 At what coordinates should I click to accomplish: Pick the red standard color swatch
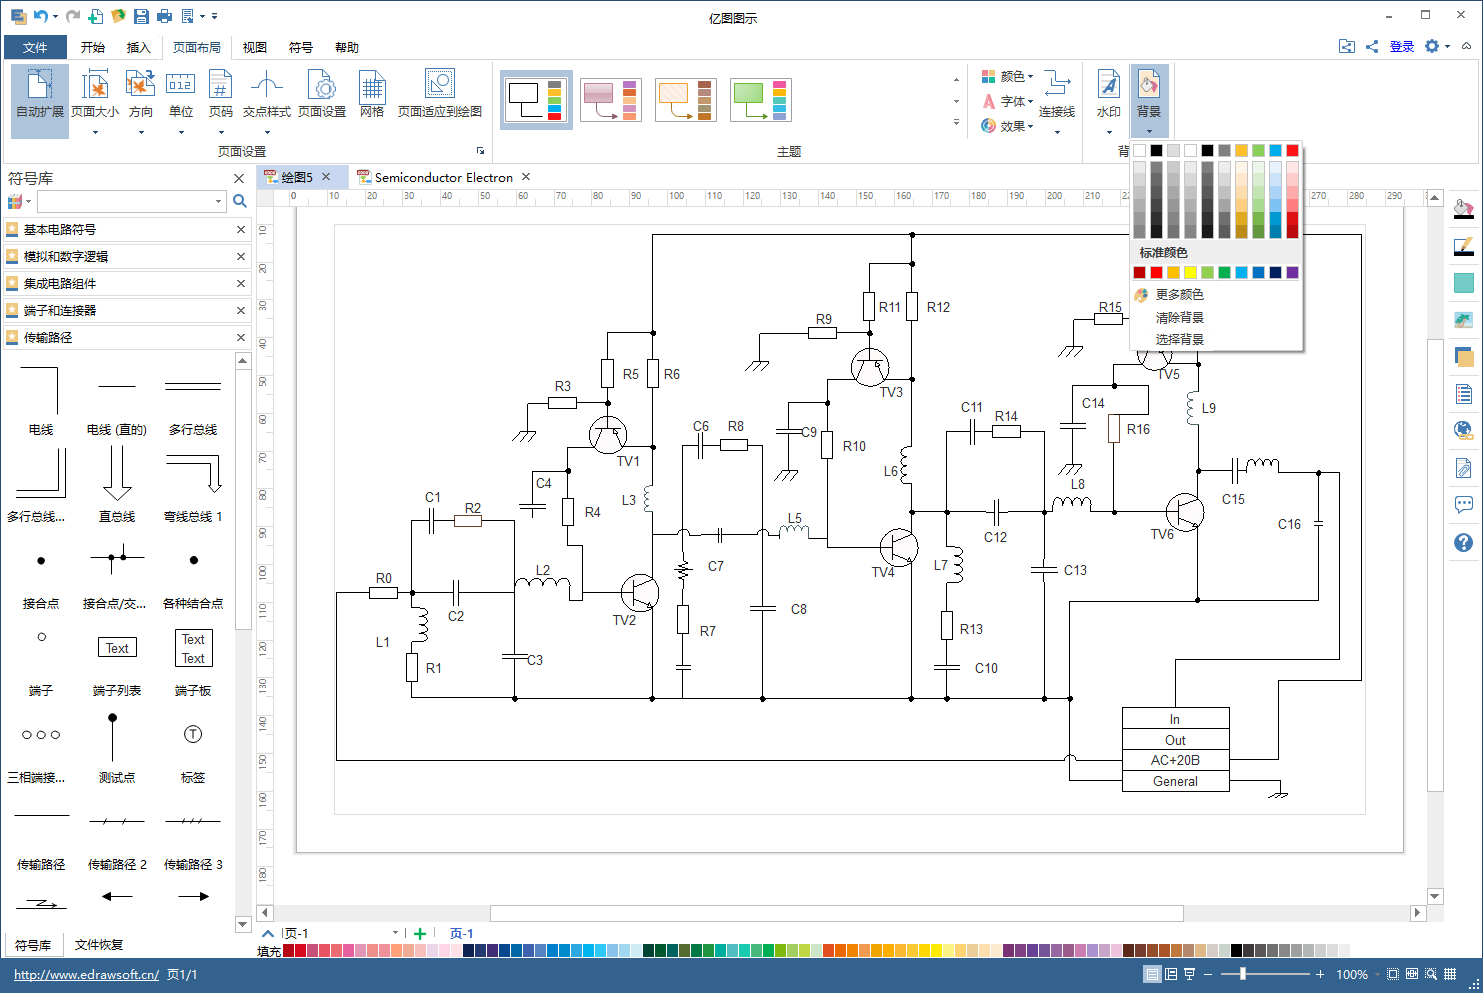(x=1156, y=272)
